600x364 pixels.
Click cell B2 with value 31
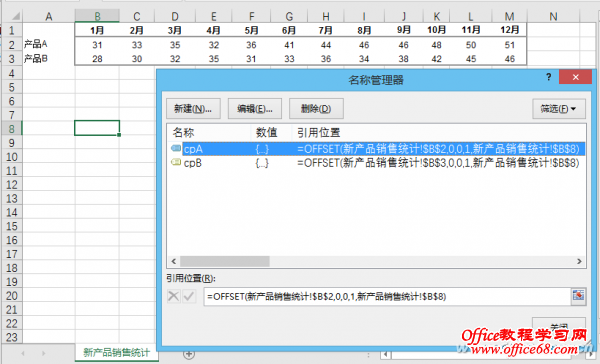click(97, 45)
